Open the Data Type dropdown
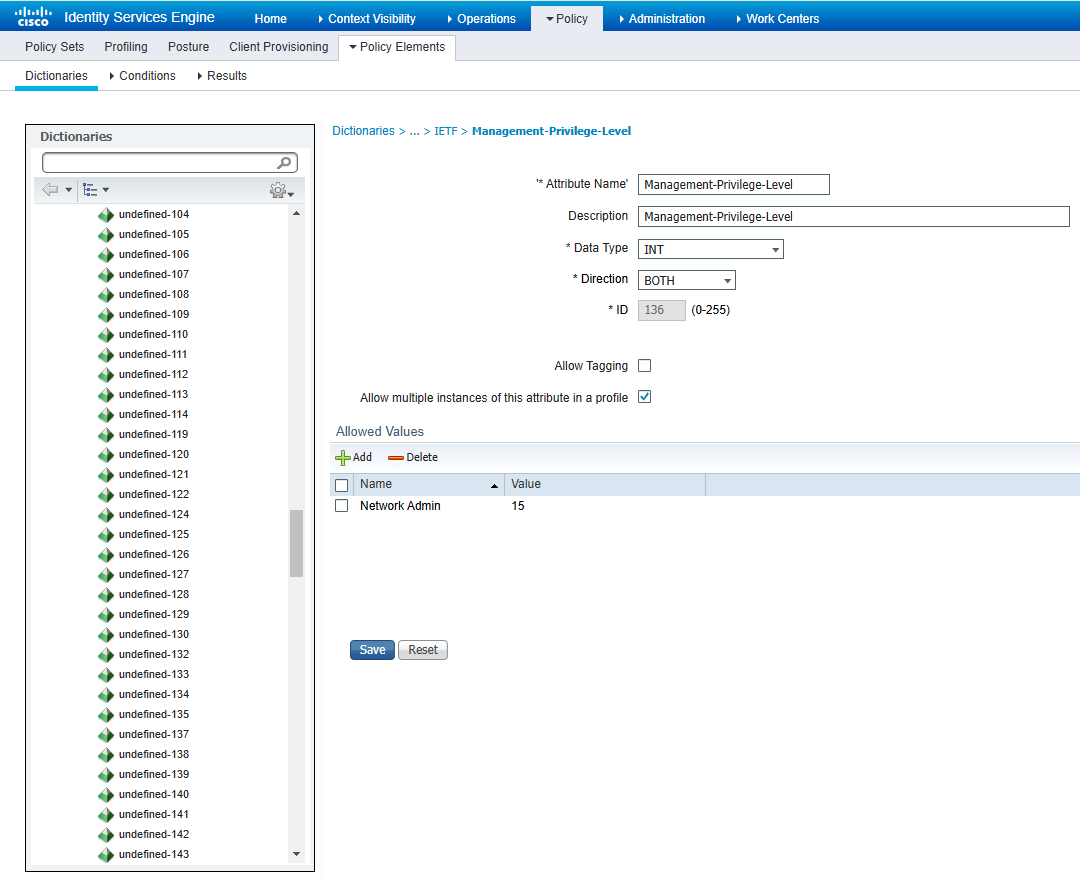 [710, 249]
